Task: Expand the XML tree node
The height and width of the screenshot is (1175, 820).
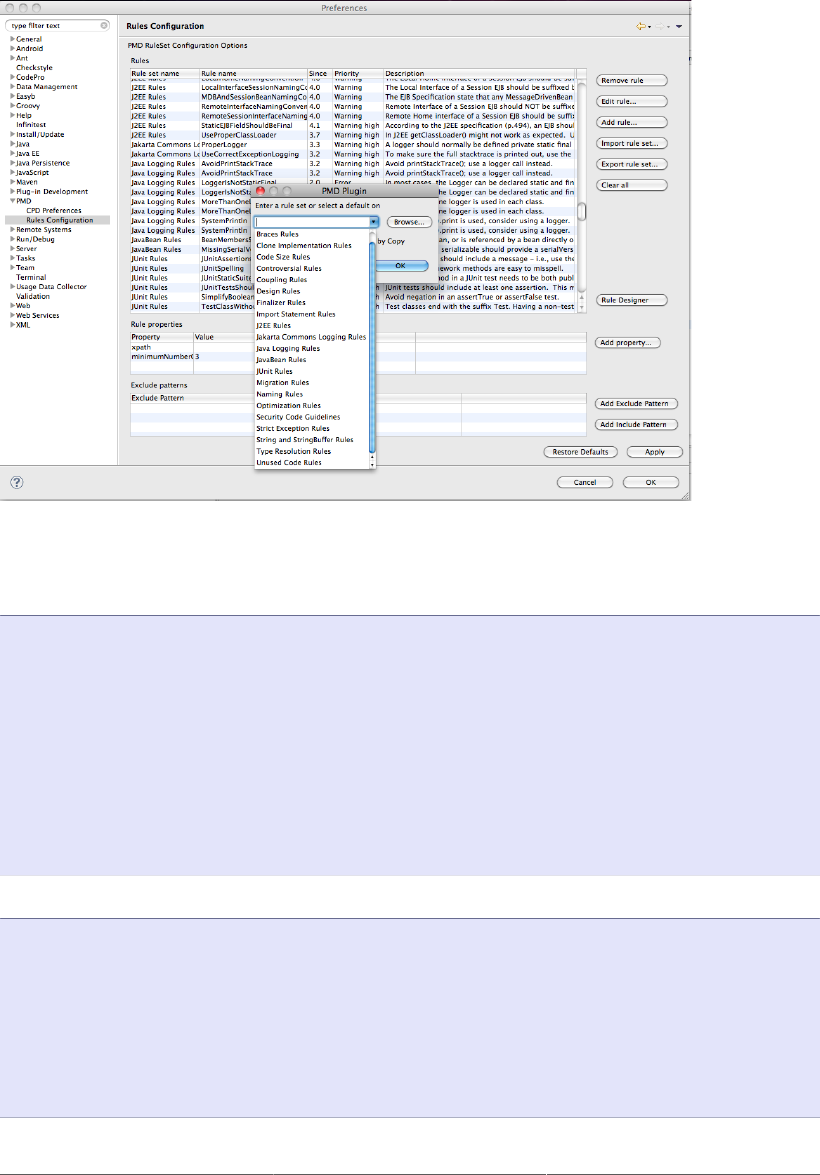Action: (12, 324)
